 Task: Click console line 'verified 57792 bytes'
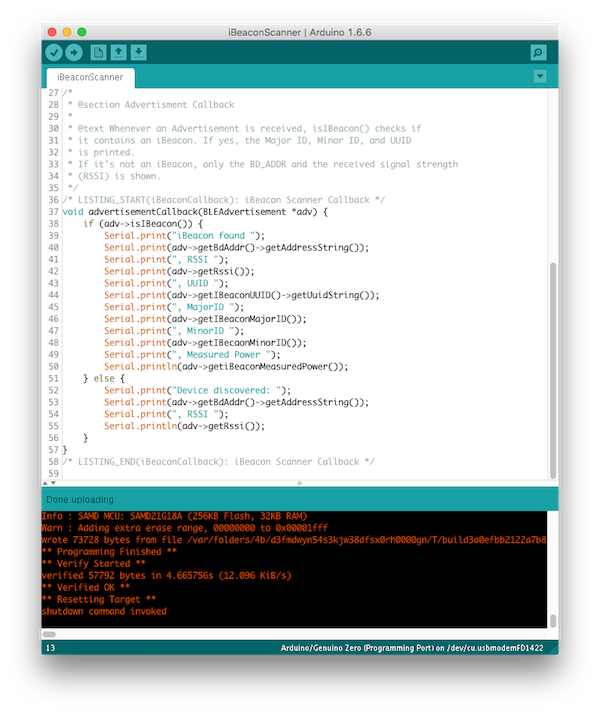point(166,575)
